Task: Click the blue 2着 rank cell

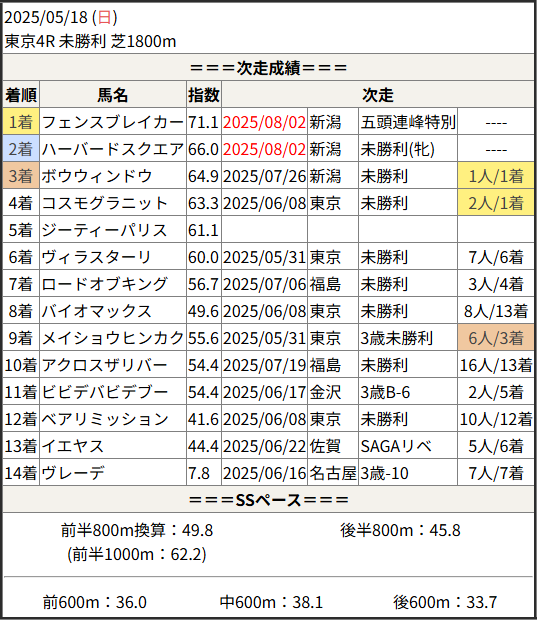Action: 21,149
